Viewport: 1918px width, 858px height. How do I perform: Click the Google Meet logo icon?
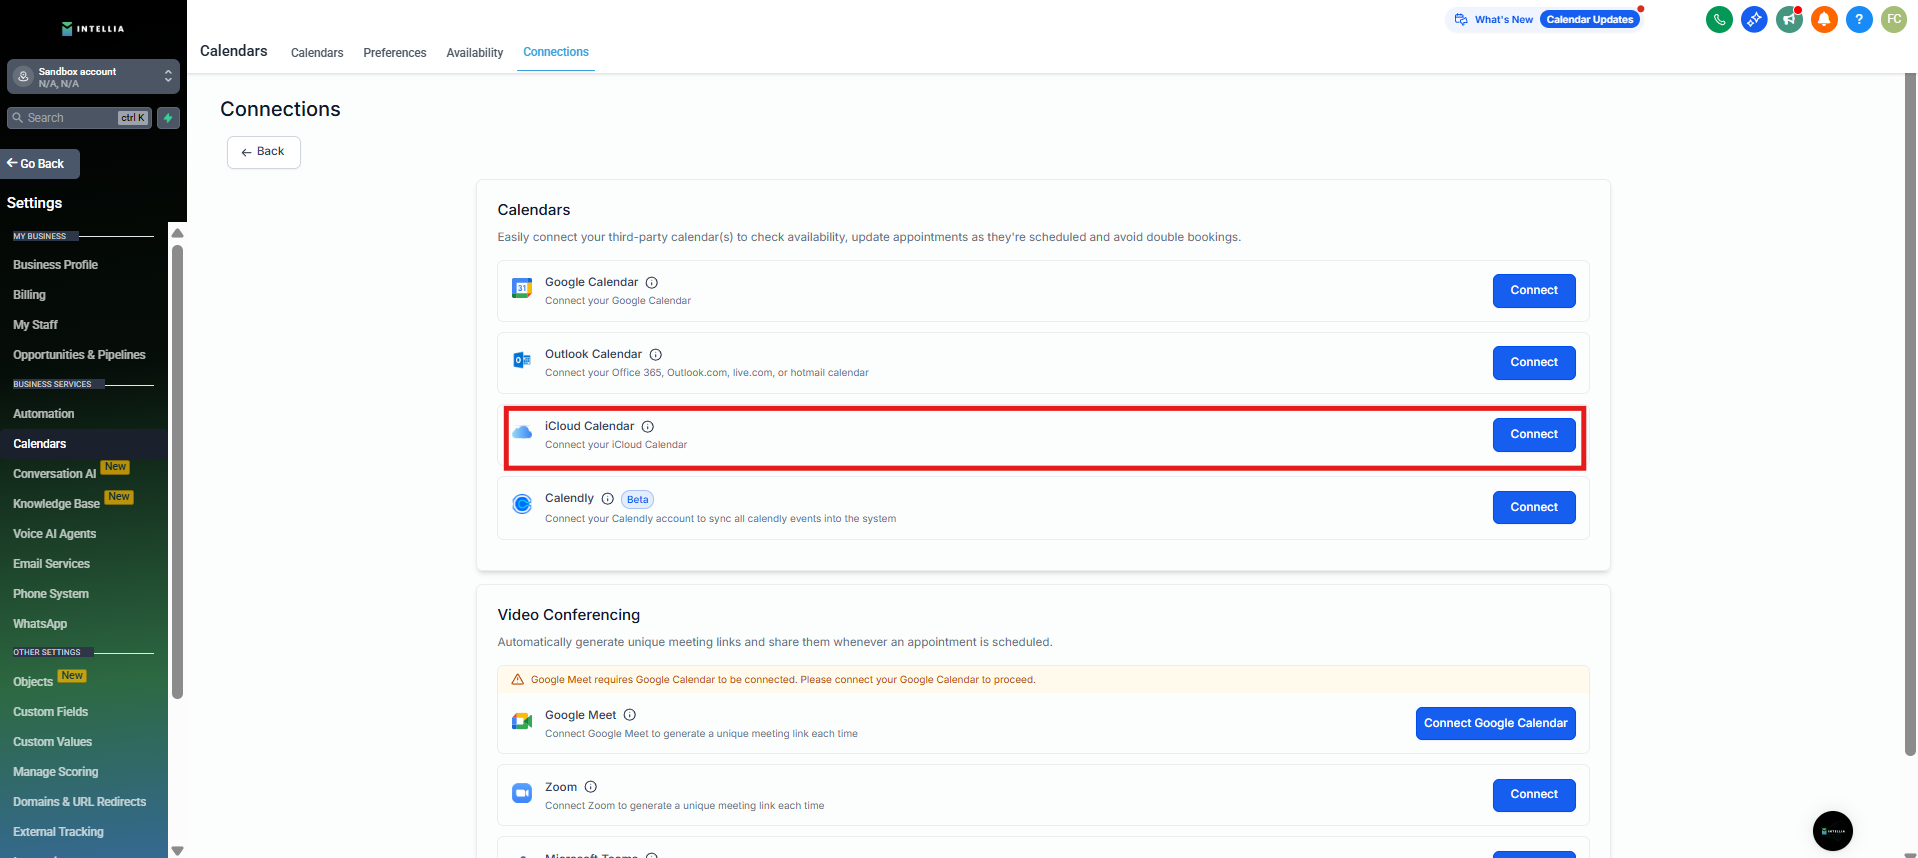[522, 721]
